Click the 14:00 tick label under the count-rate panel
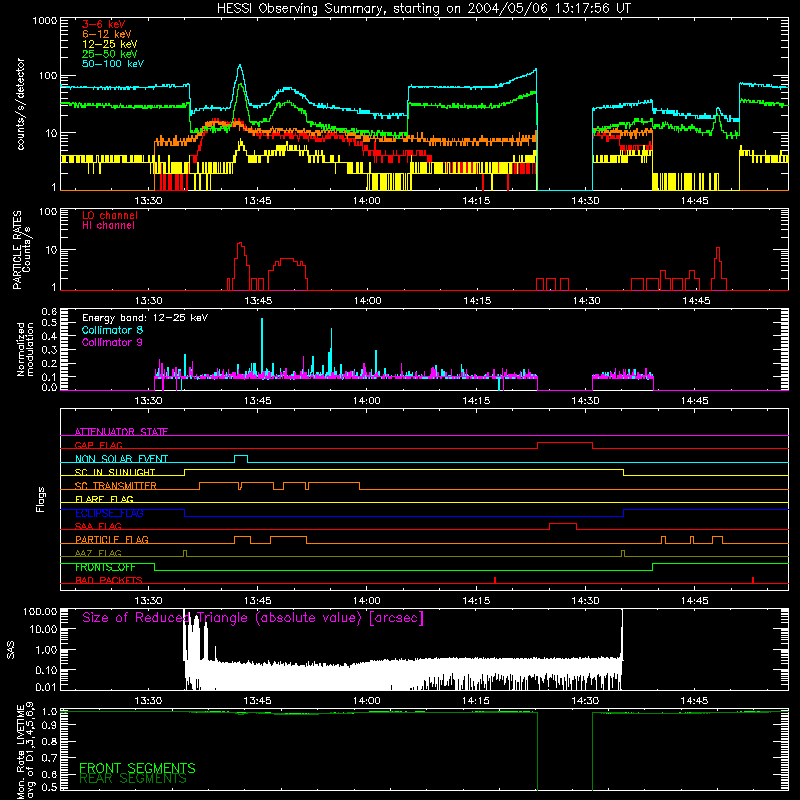Viewport: 800px width, 800px height. coord(367,201)
